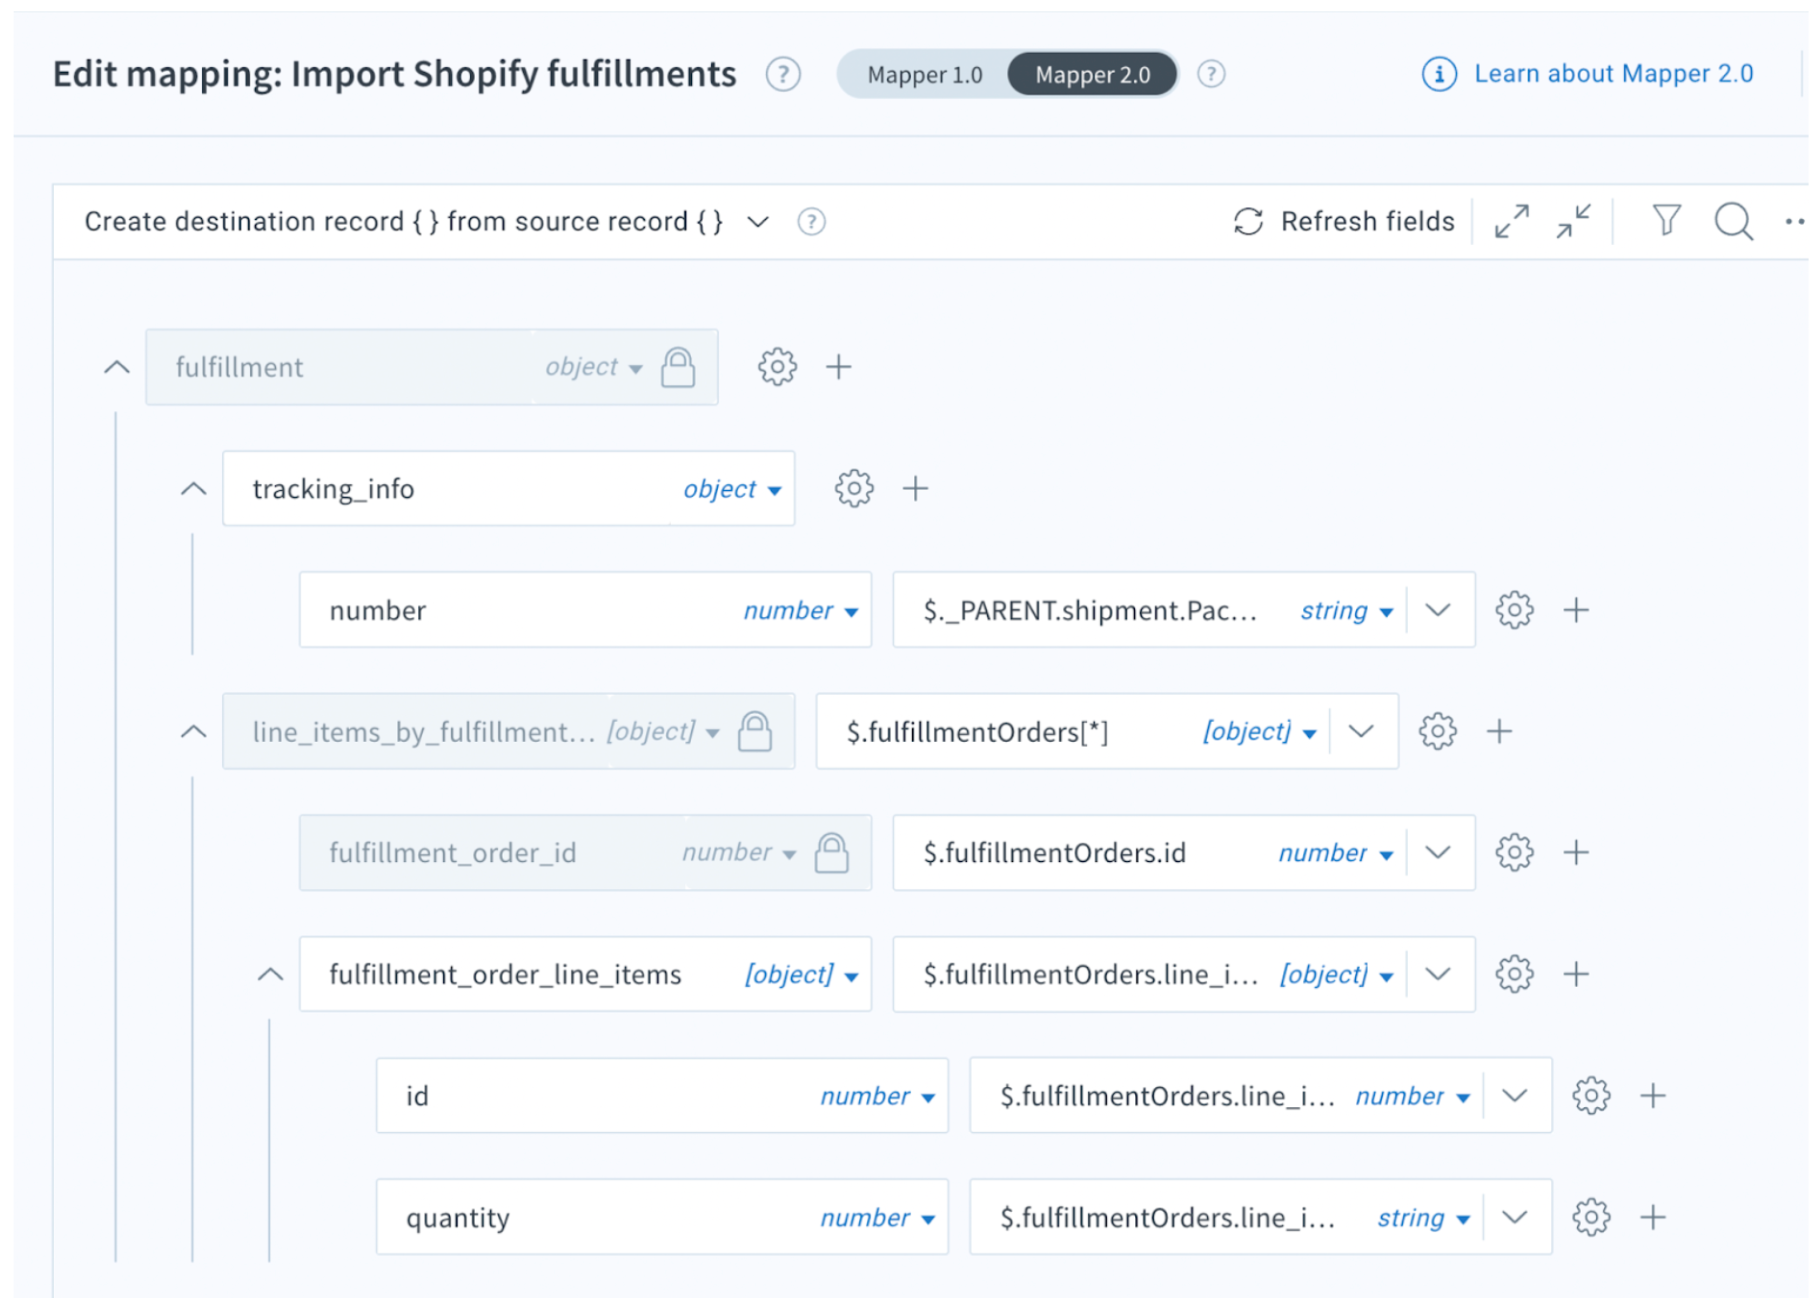Open [object] type dropdown for fulfillment_order_line_items

[x=801, y=974]
